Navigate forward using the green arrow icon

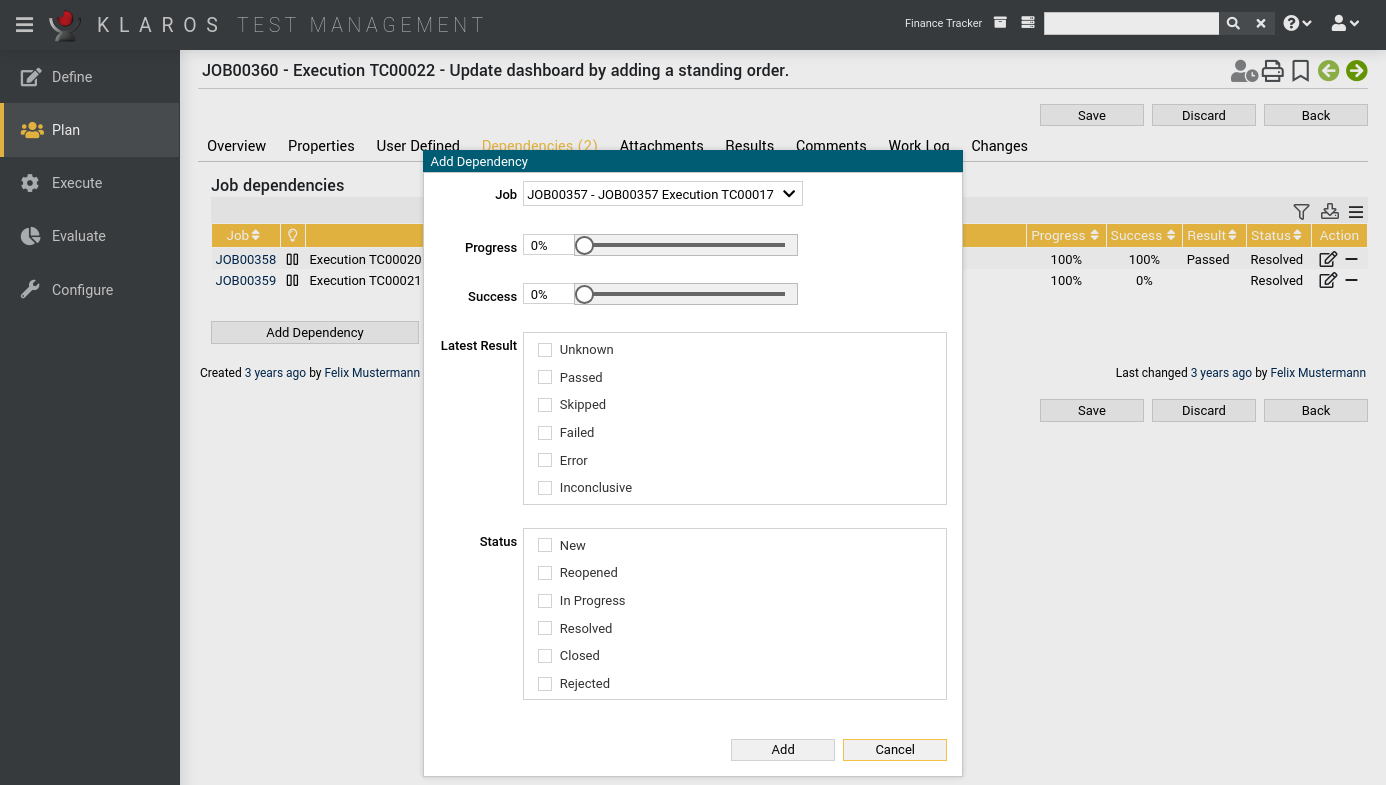tap(1357, 71)
